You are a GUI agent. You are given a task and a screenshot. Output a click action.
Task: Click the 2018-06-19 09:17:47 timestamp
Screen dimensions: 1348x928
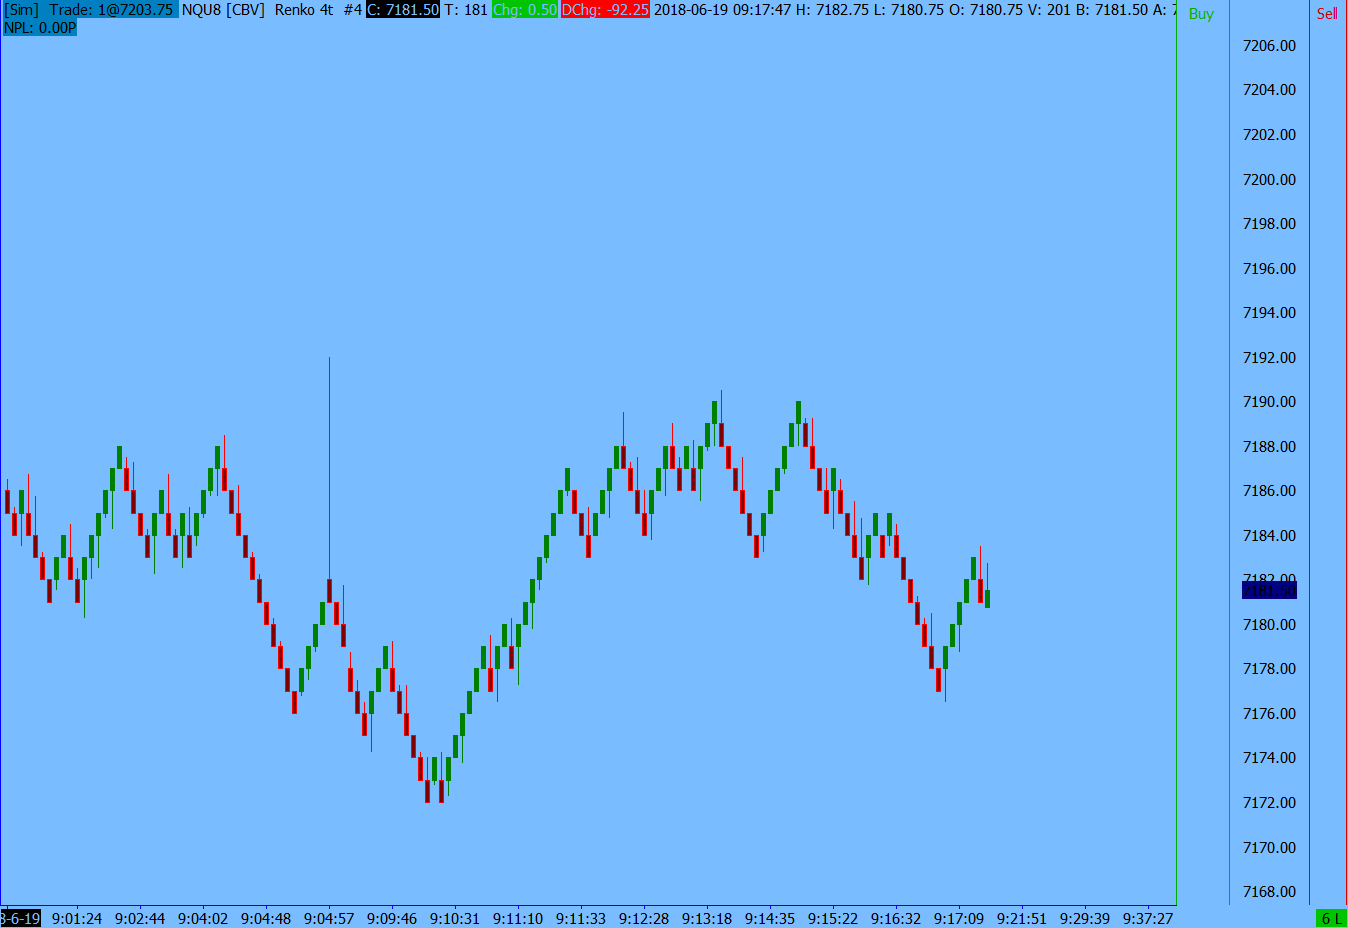click(x=722, y=10)
